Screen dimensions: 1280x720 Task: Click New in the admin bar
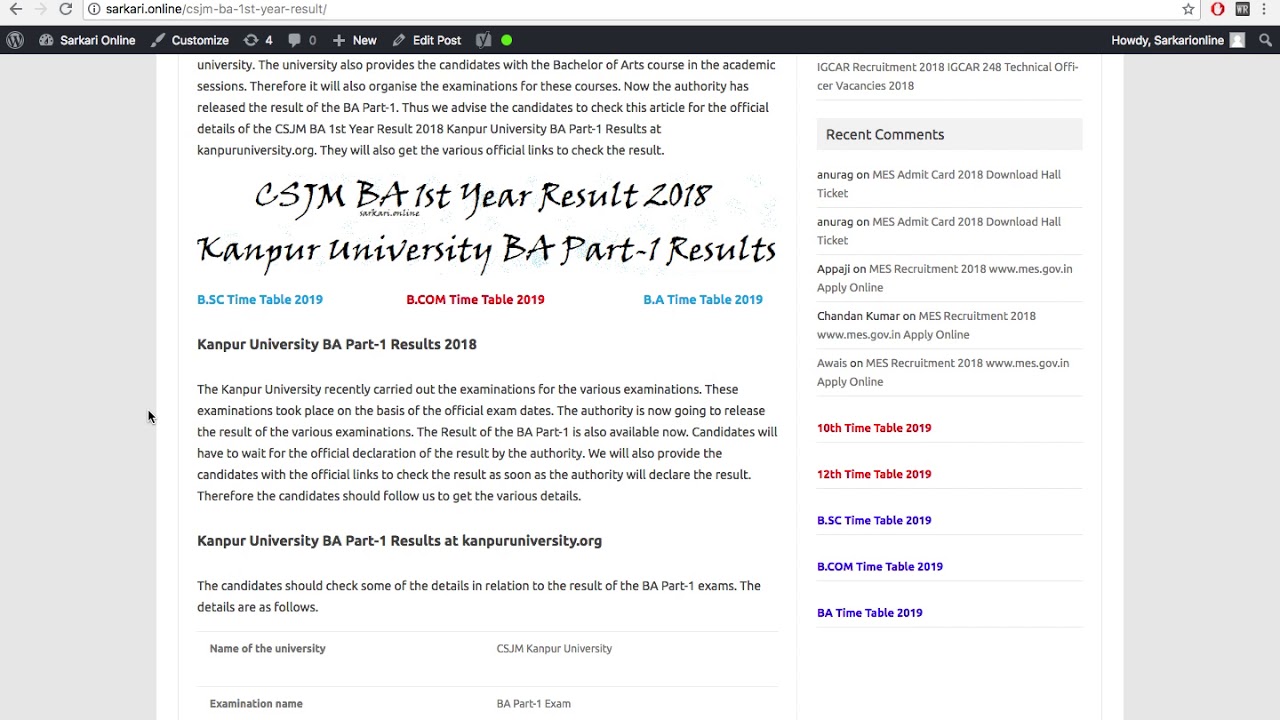click(x=354, y=40)
